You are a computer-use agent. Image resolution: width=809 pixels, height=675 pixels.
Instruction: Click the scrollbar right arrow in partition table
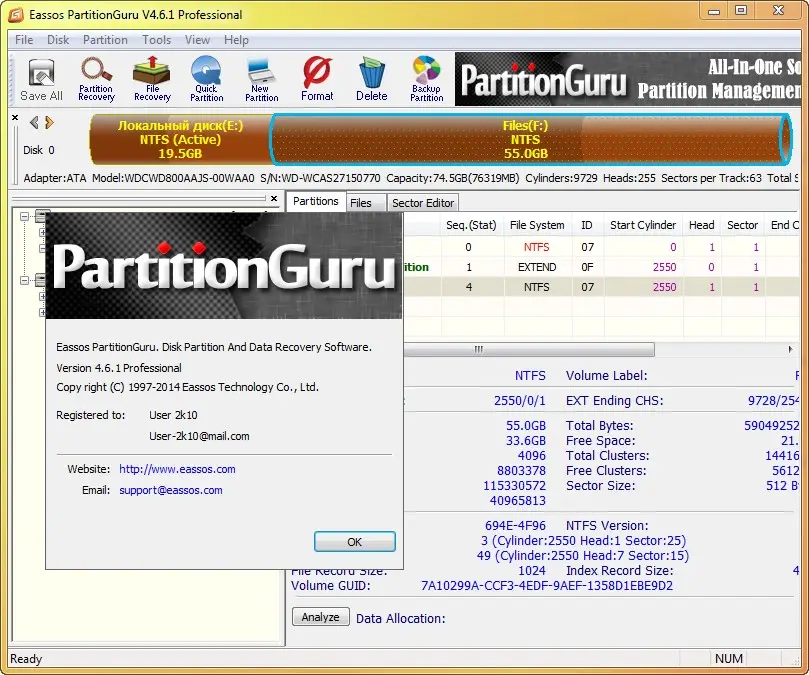click(790, 349)
